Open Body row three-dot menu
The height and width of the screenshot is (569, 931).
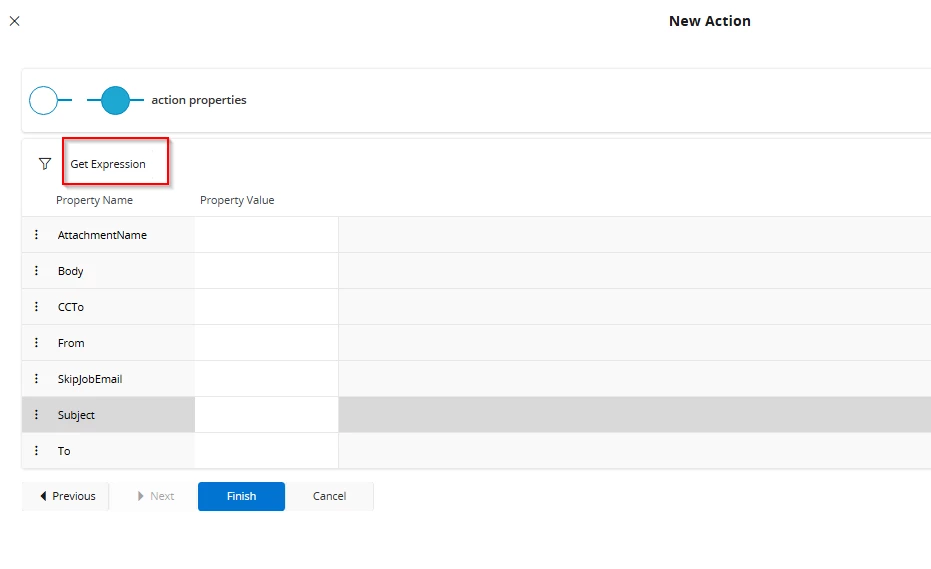coord(37,271)
